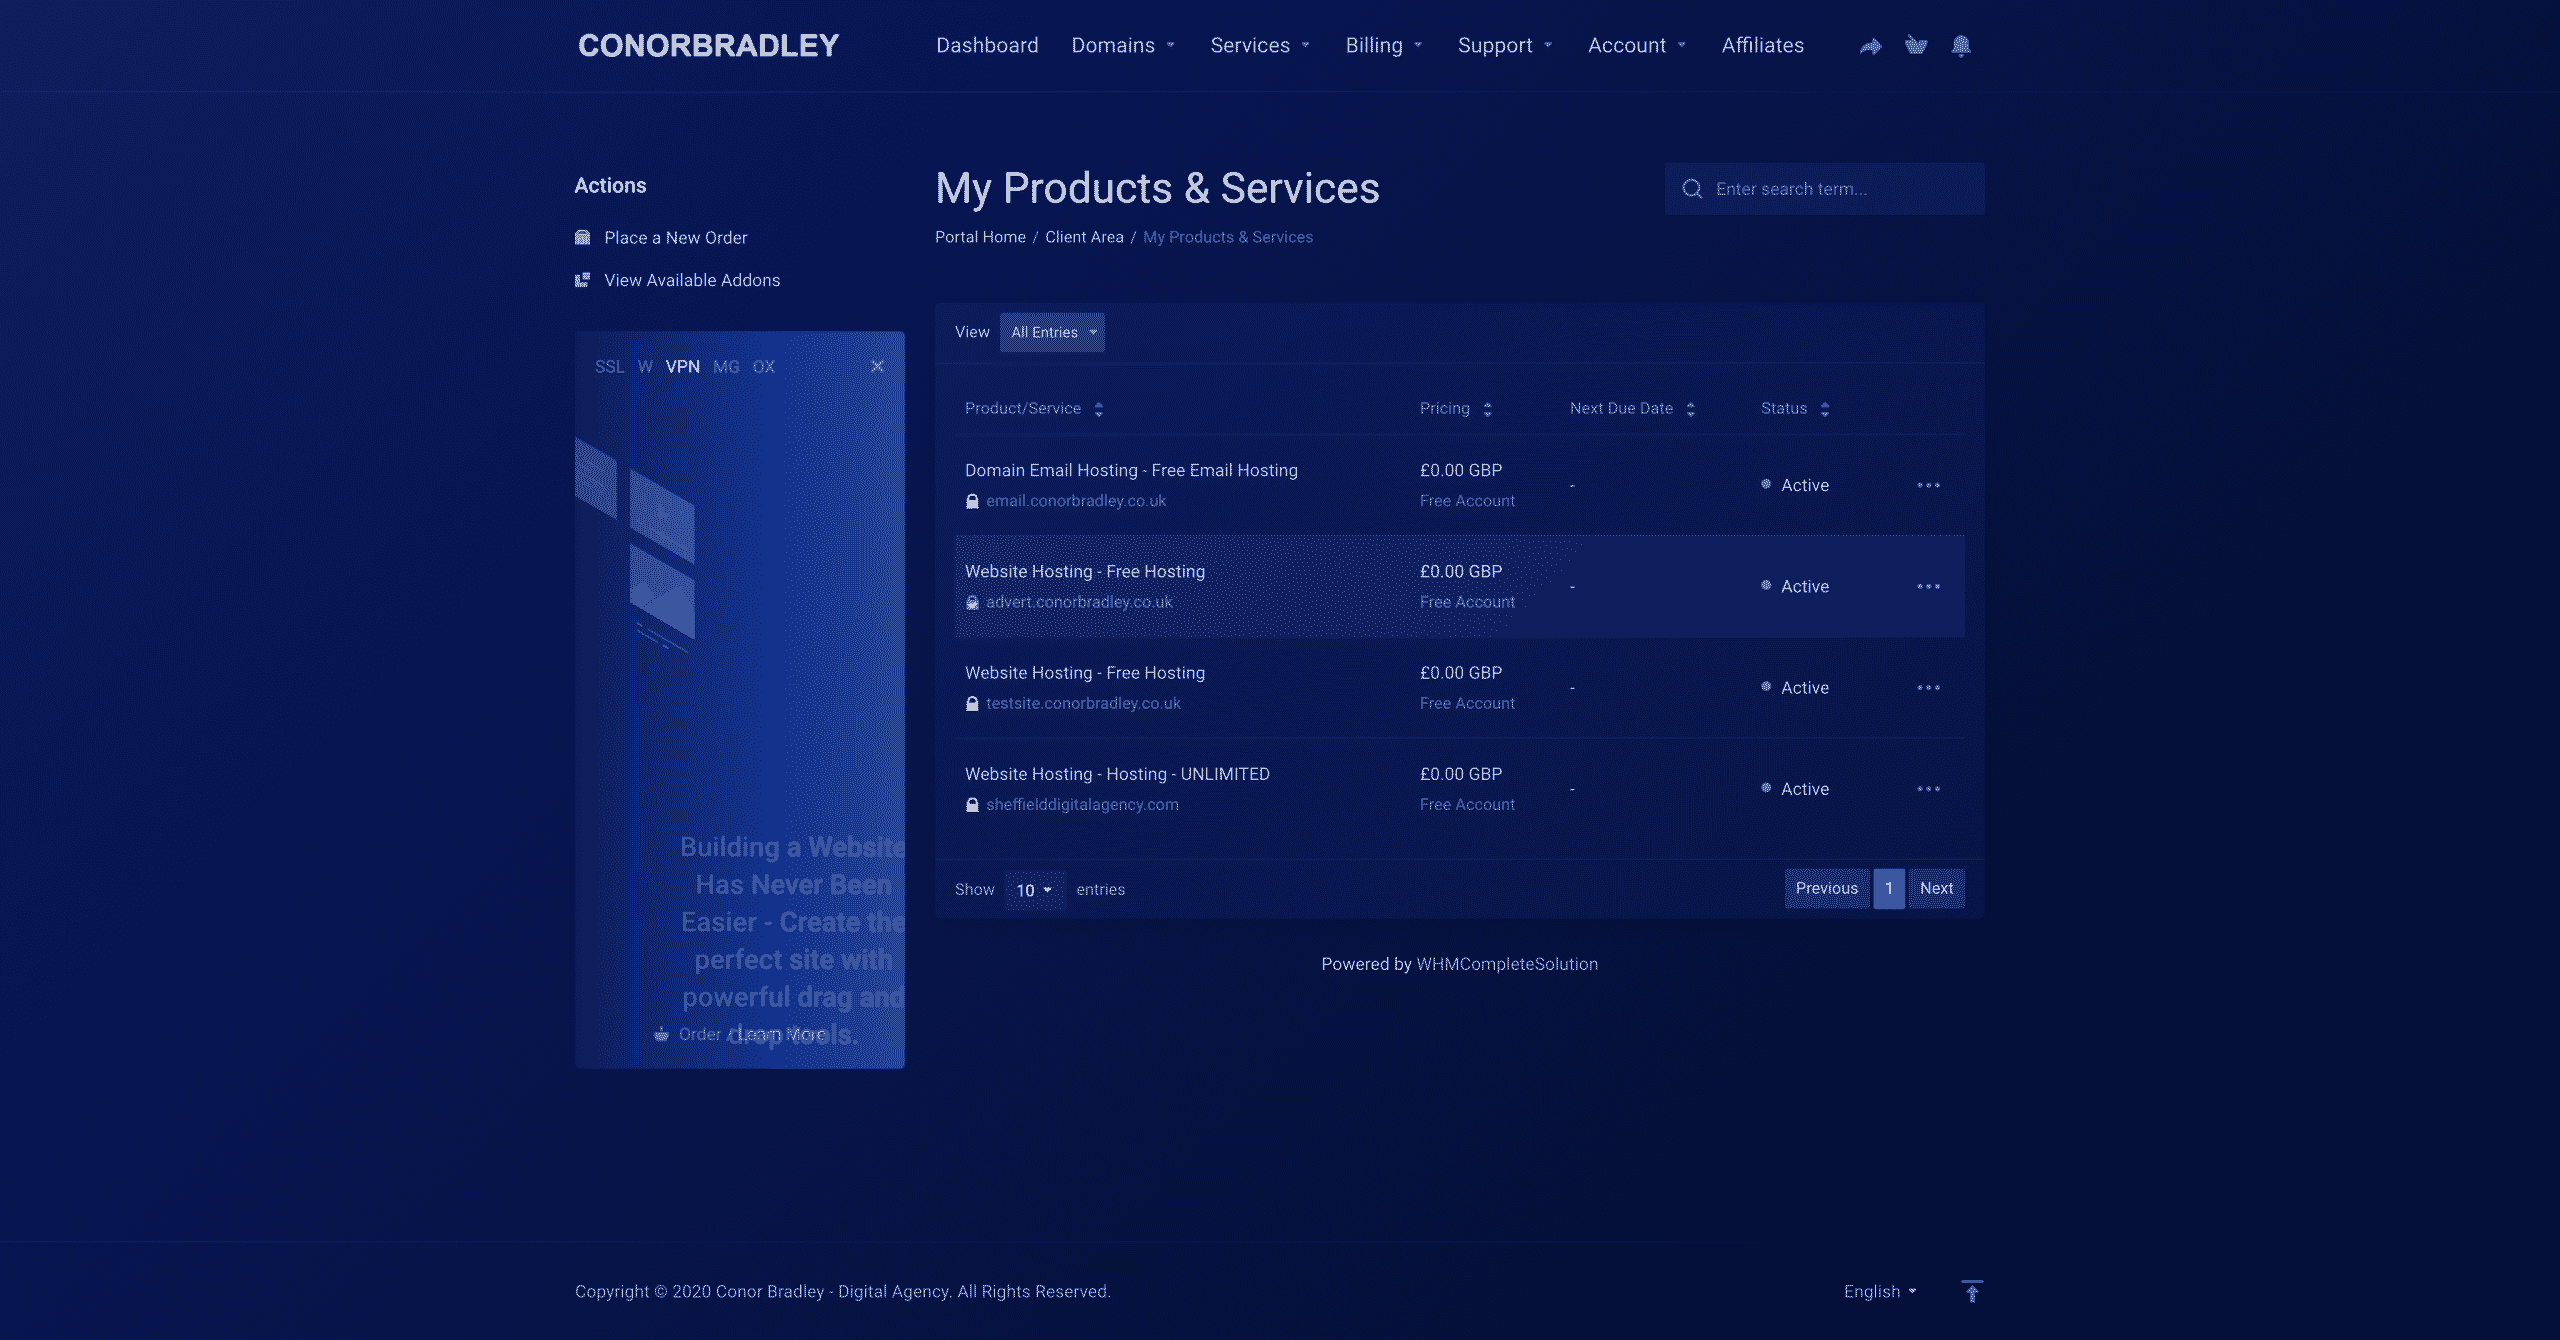This screenshot has width=2560, height=1340.
Task: Sort by Status column arrows
Action: coord(1825,409)
